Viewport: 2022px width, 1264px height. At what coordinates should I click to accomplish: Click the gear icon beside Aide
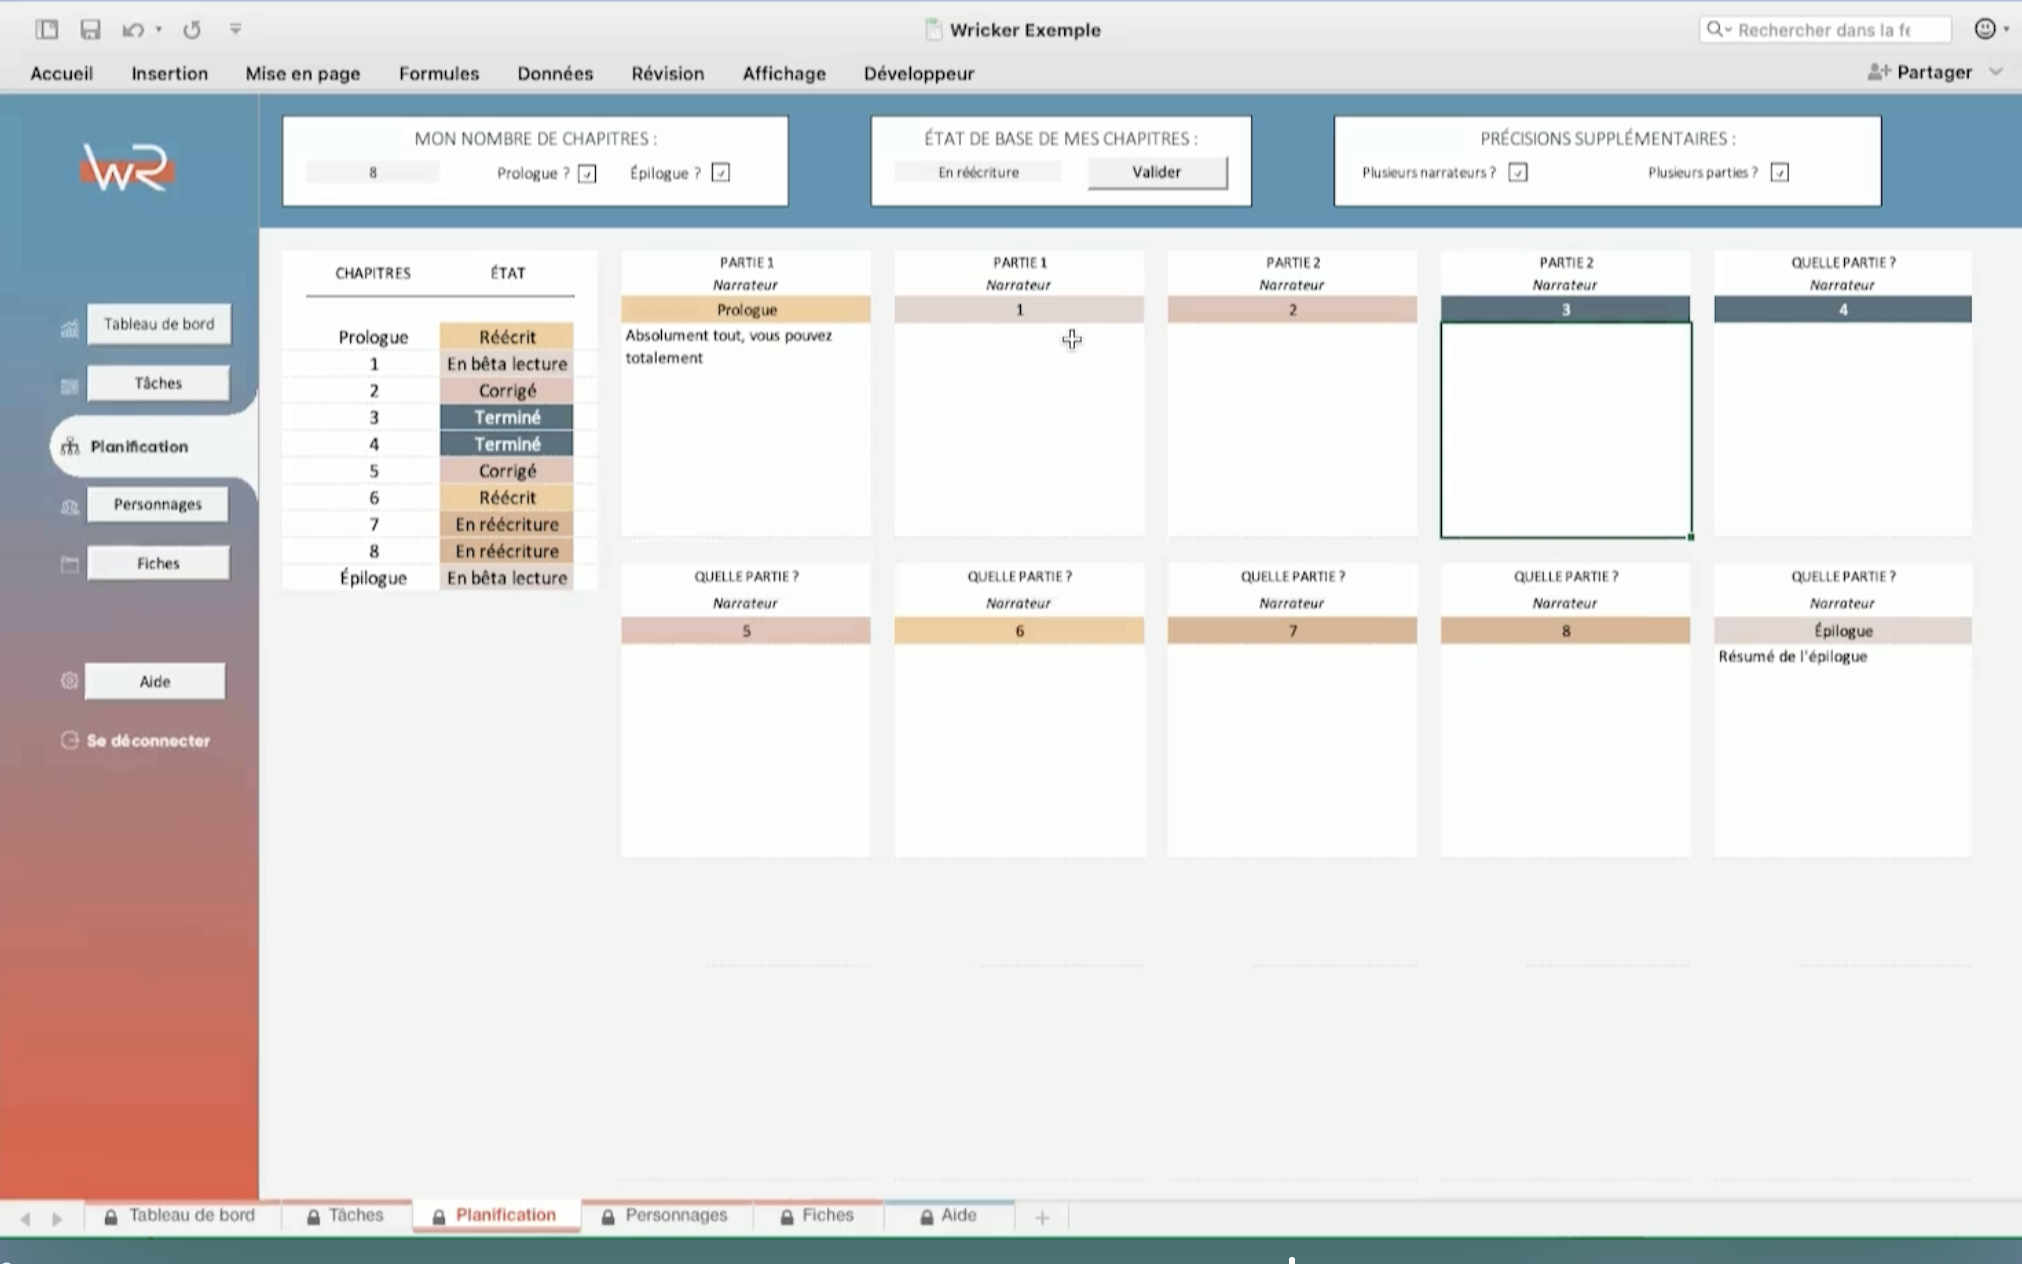click(69, 681)
